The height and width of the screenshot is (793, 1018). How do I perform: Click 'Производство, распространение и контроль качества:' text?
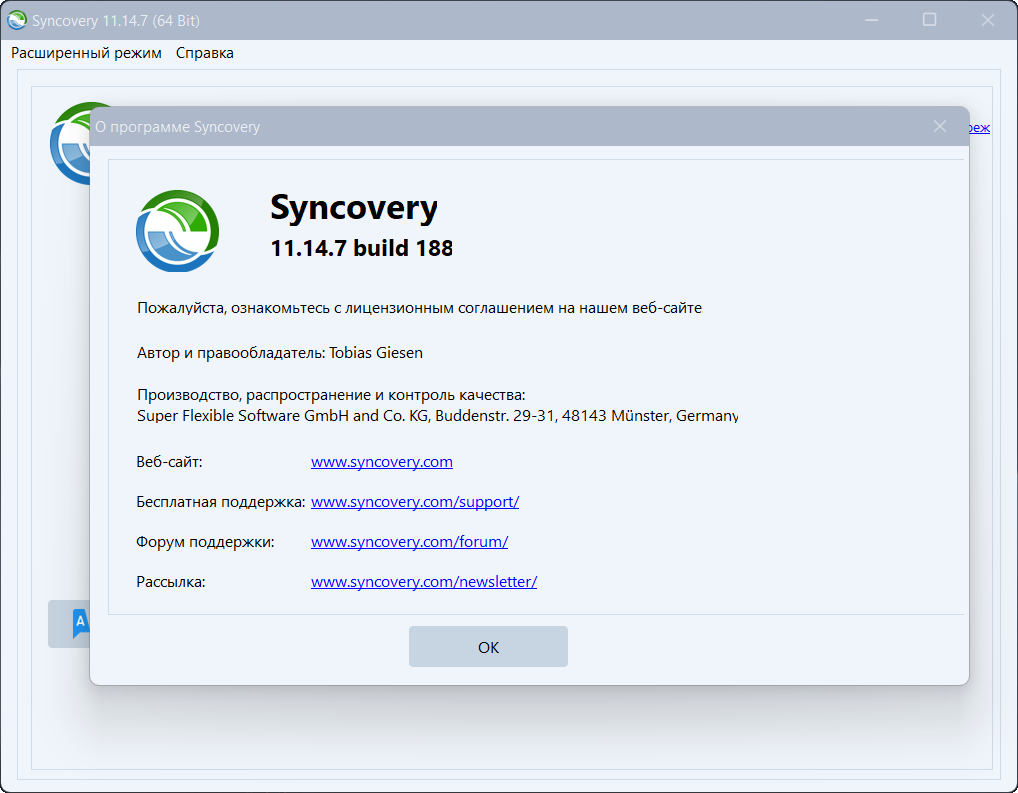tap(331, 395)
